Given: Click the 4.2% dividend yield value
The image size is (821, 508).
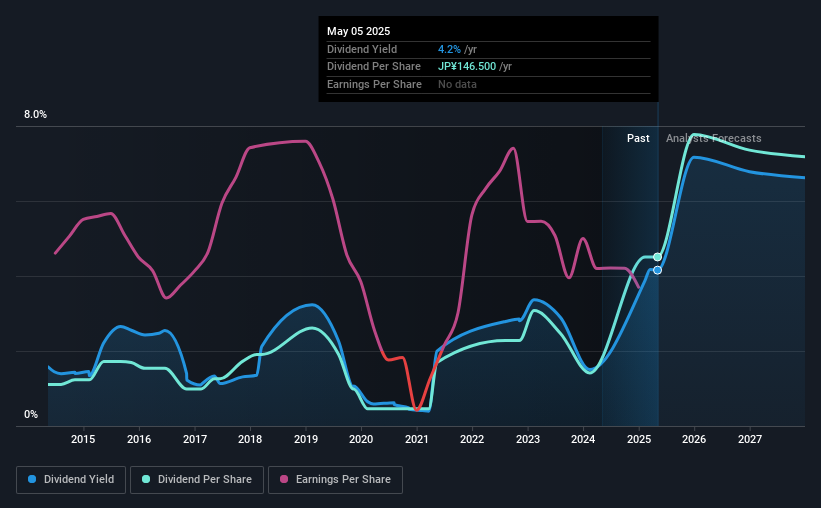Looking at the screenshot, I should [449, 49].
